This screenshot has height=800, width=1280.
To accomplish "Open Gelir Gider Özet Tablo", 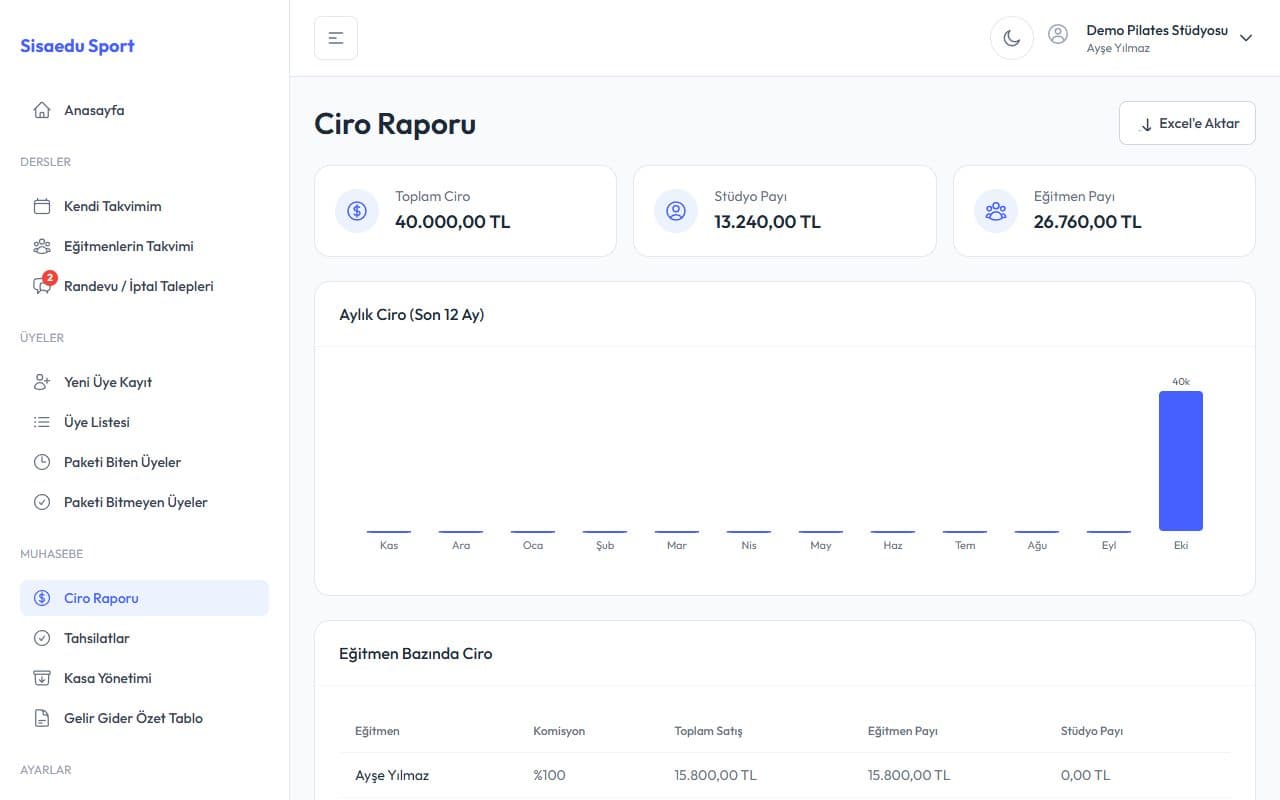I will click(x=144, y=718).
